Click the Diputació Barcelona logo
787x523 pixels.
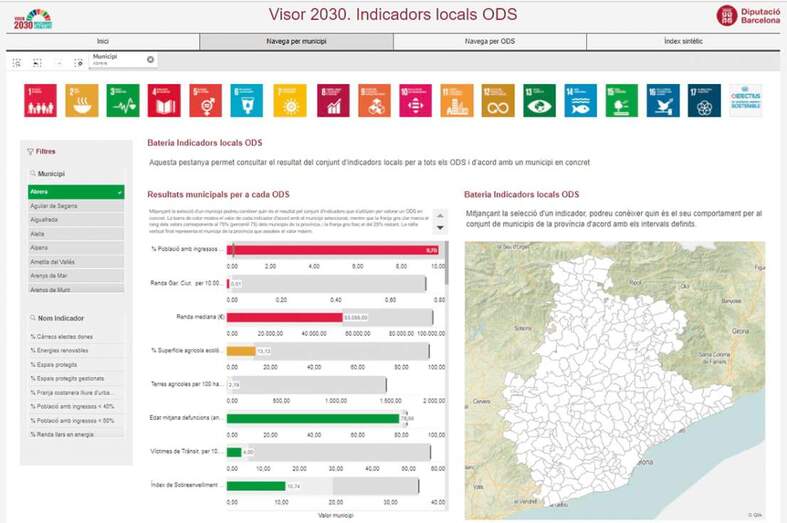point(748,15)
